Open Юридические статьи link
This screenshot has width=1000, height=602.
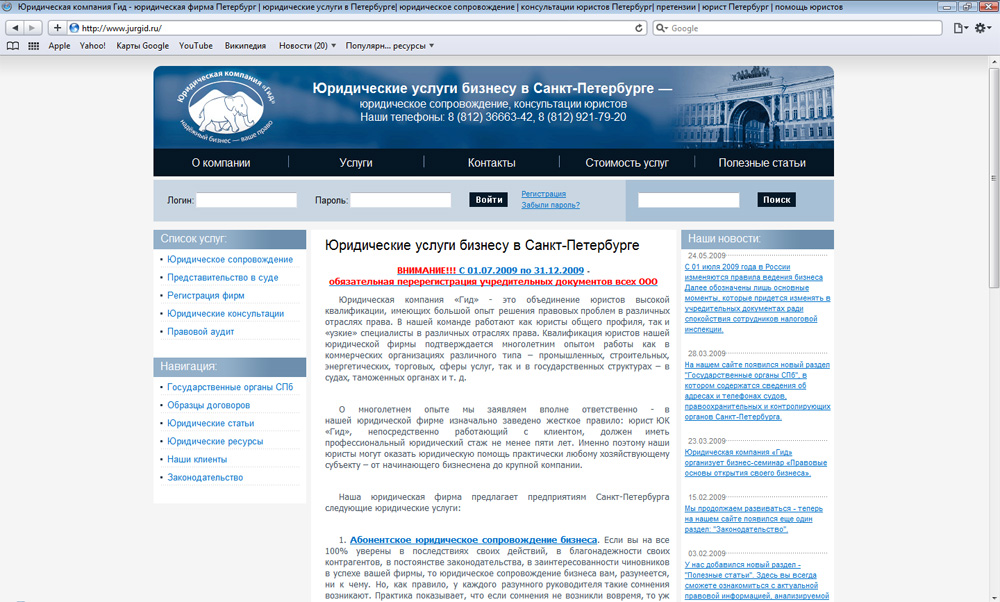pos(210,423)
